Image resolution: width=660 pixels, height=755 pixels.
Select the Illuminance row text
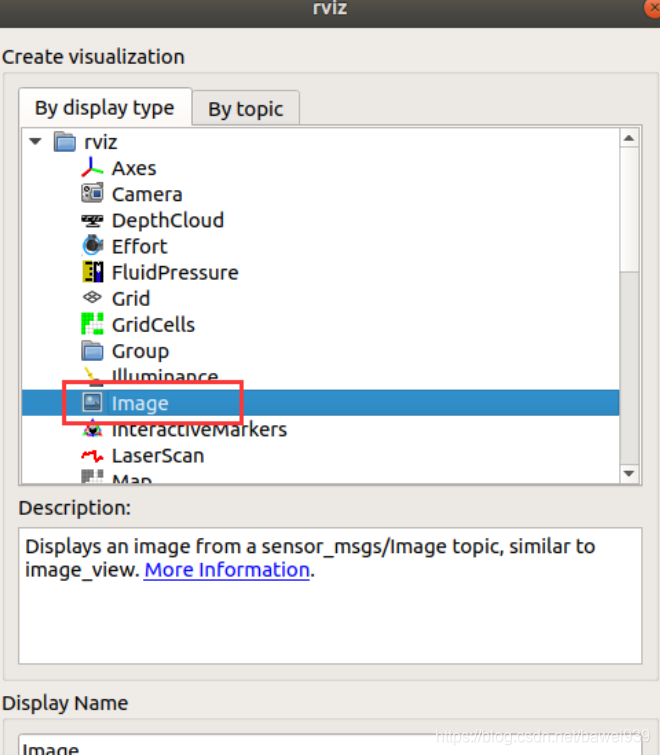(x=165, y=376)
